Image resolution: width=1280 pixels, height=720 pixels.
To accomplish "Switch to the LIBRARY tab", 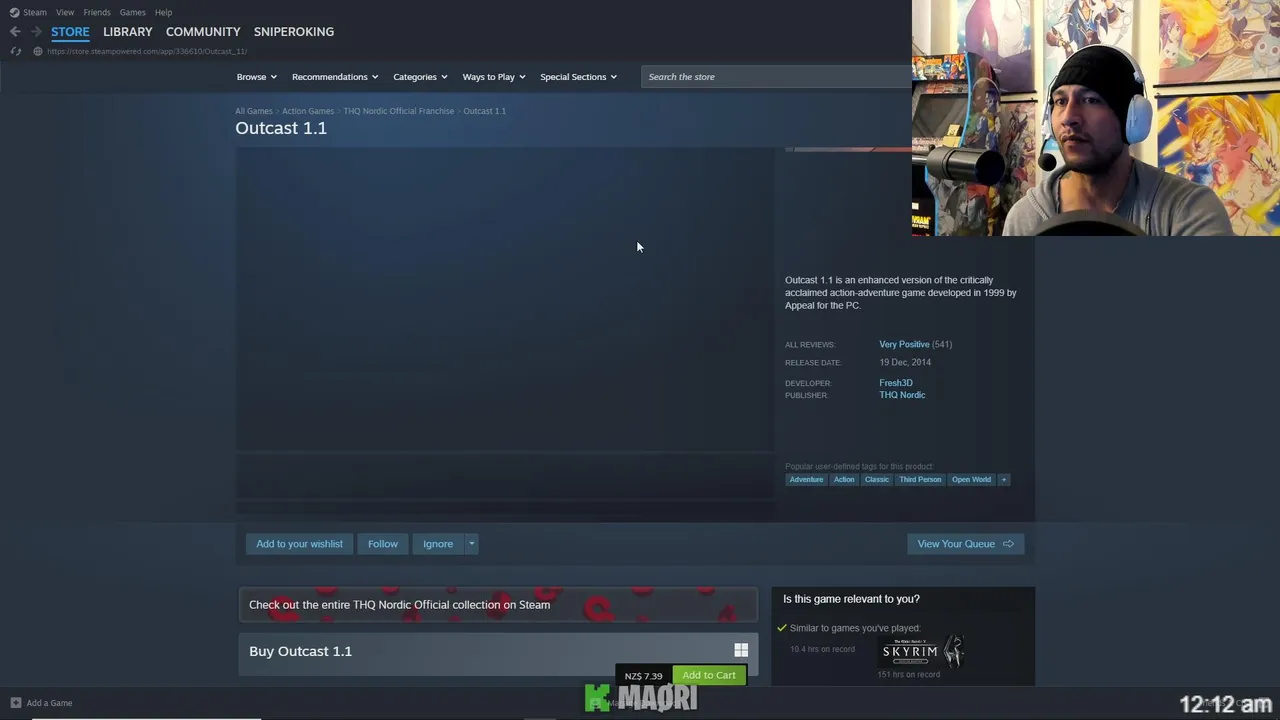I will 128,32.
